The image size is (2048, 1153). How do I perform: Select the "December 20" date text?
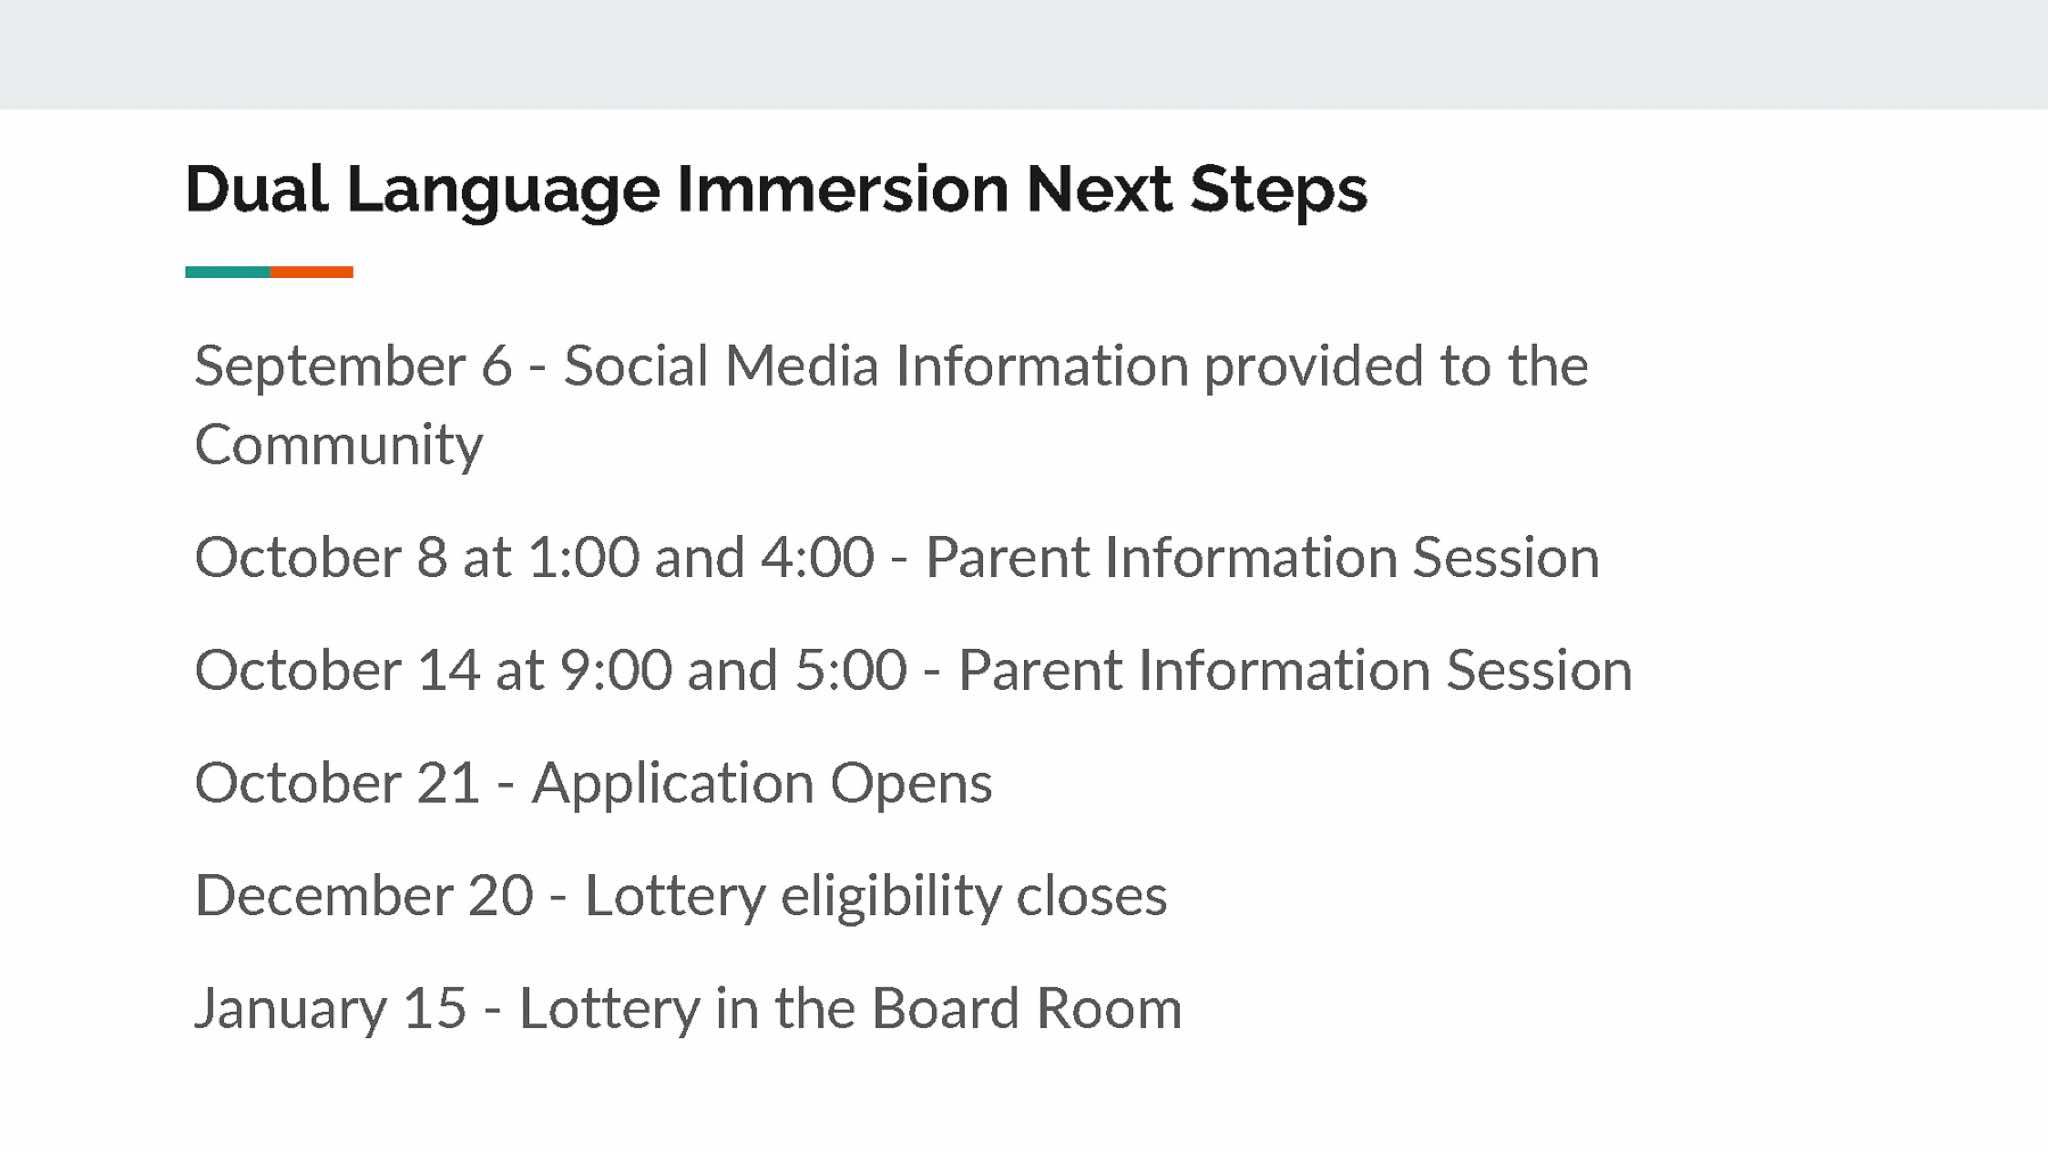[x=364, y=896]
